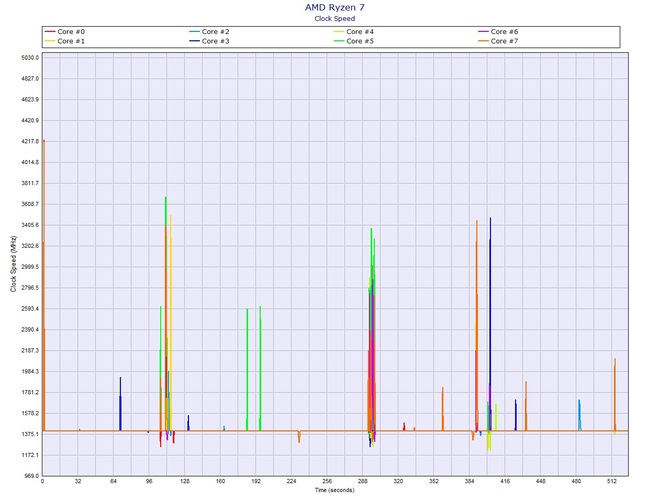Image resolution: width=670 pixels, height=502 pixels.
Task: Click the Time (seconds) axis label
Action: tap(335, 490)
